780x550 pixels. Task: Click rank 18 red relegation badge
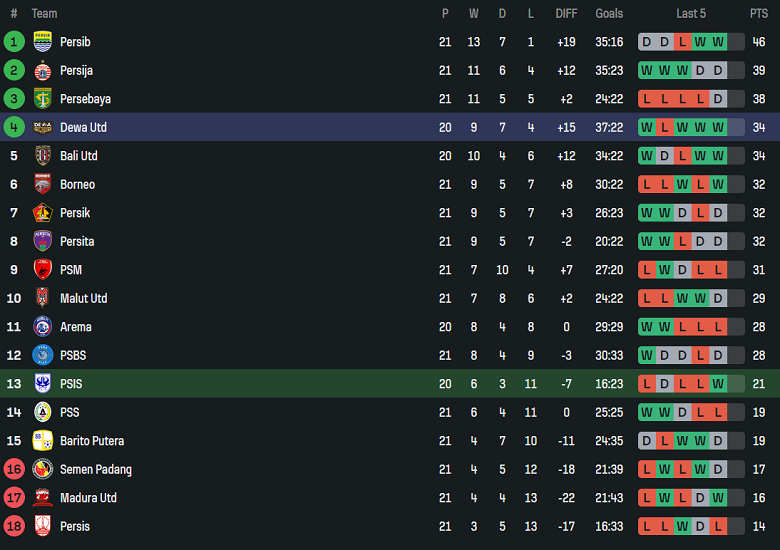pos(14,526)
